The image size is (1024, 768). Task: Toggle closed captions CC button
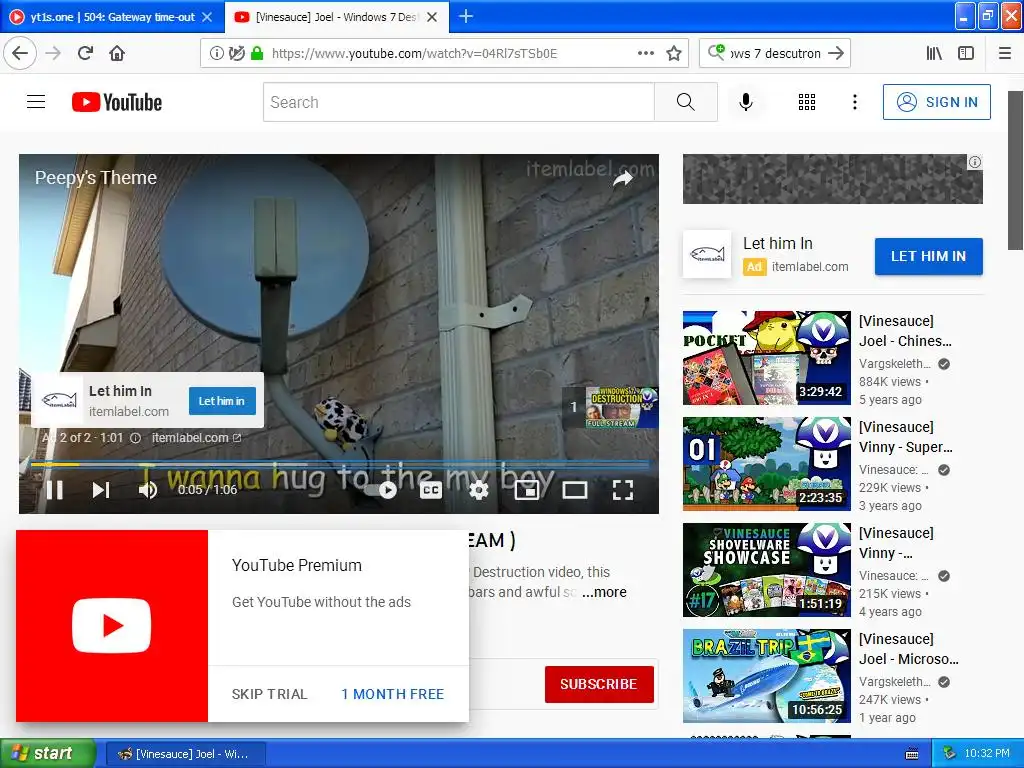coord(431,490)
